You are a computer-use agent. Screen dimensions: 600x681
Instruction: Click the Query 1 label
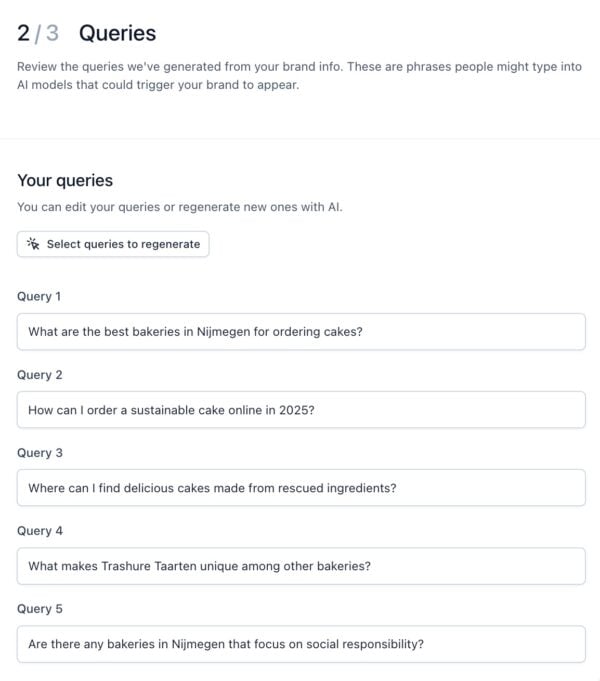point(40,297)
